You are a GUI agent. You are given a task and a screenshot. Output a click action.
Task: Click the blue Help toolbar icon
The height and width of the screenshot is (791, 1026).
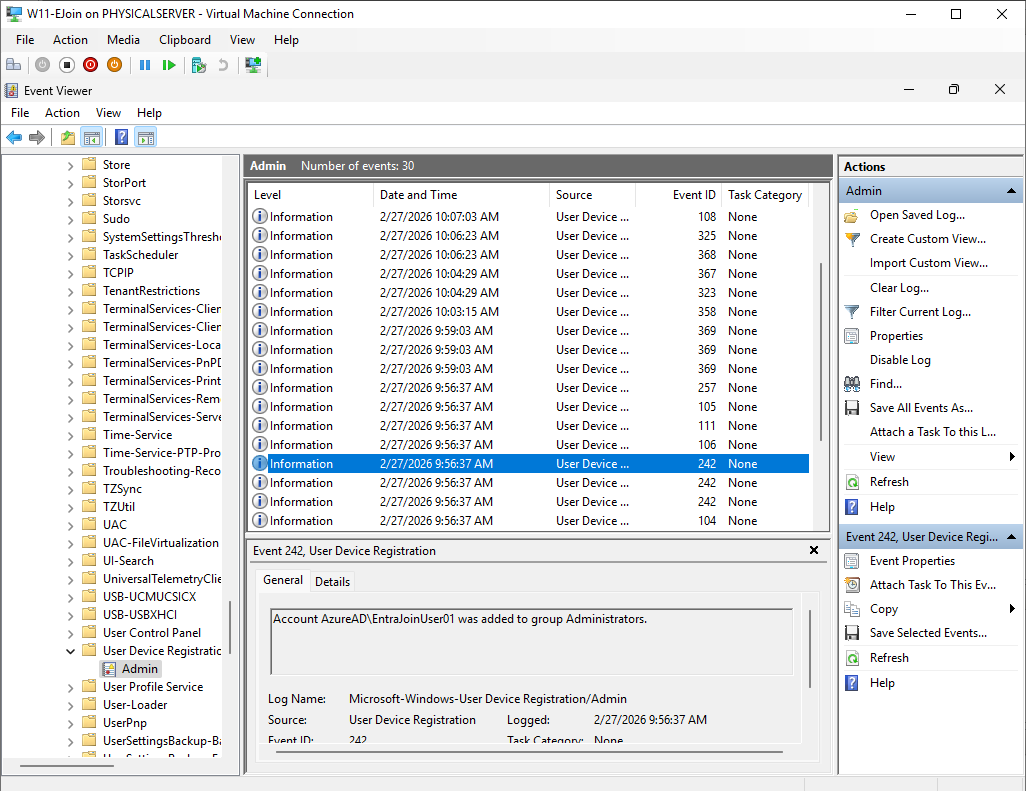click(x=121, y=137)
